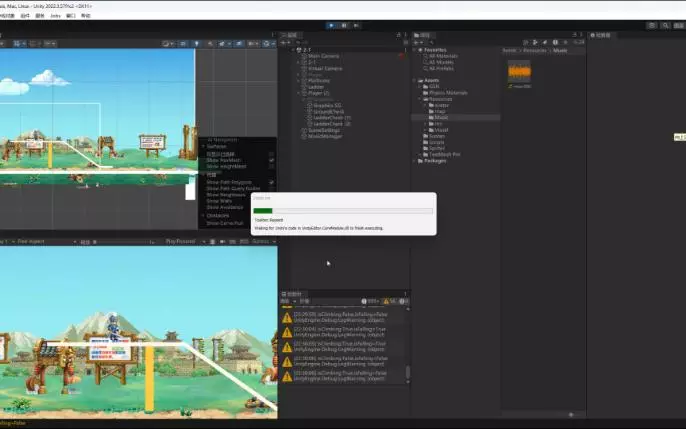Click Show Walls in AI Navigation overlay
The width and height of the screenshot is (686, 429).
coord(219,201)
